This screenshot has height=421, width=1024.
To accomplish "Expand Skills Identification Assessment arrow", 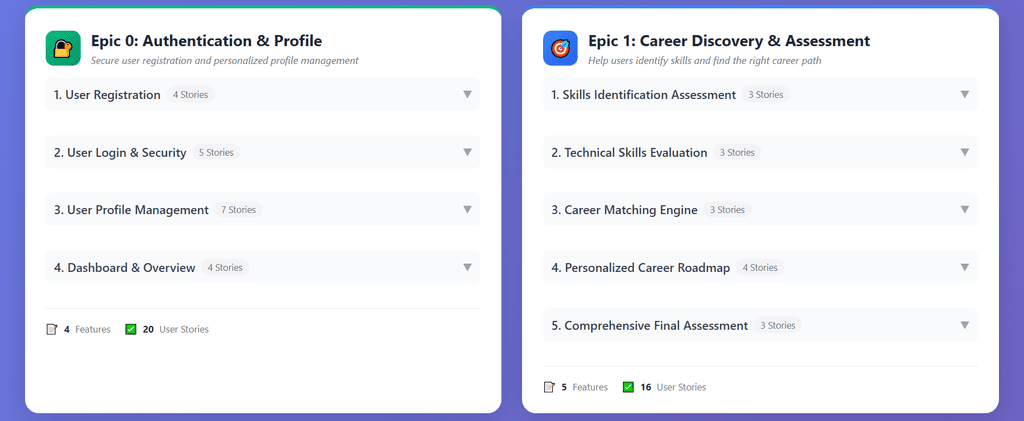I will [964, 95].
